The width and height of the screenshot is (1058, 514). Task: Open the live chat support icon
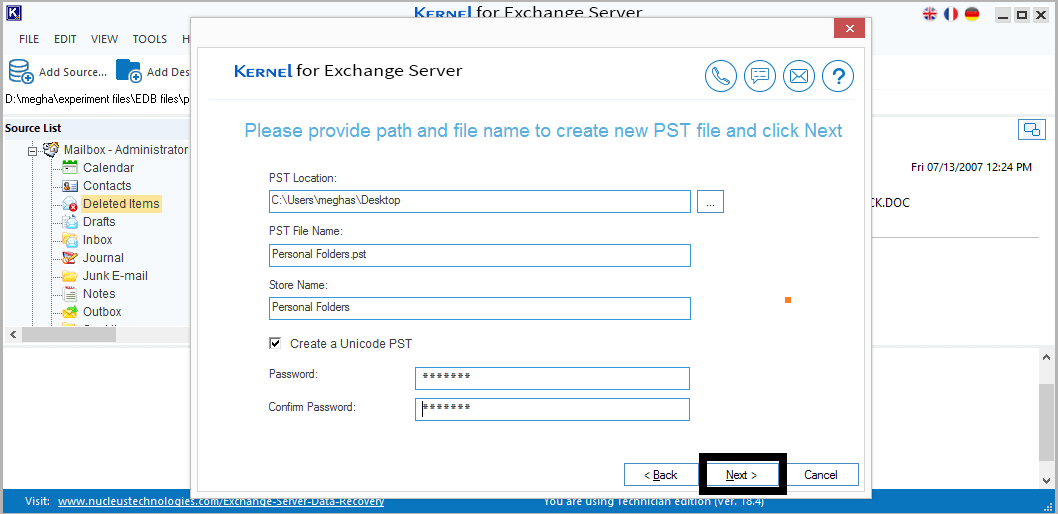pos(760,76)
